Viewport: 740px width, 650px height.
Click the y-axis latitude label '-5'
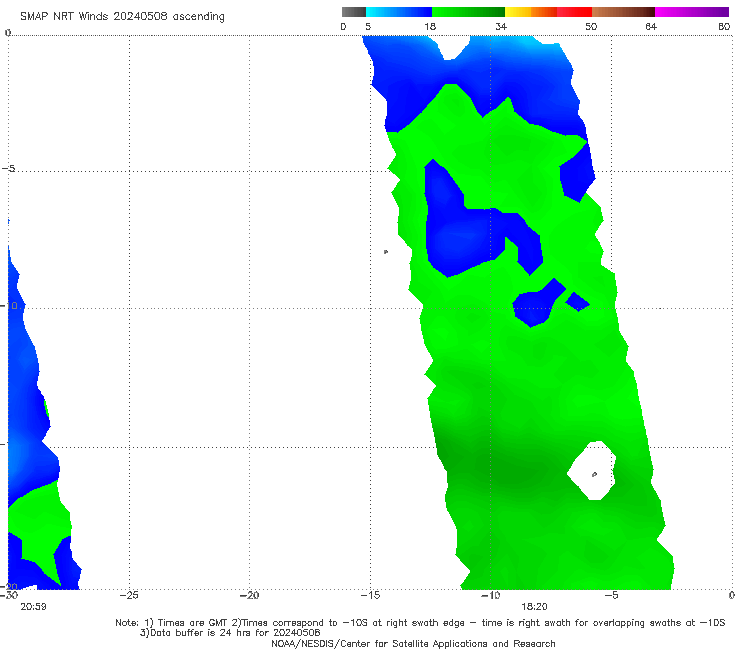click(x=8, y=169)
